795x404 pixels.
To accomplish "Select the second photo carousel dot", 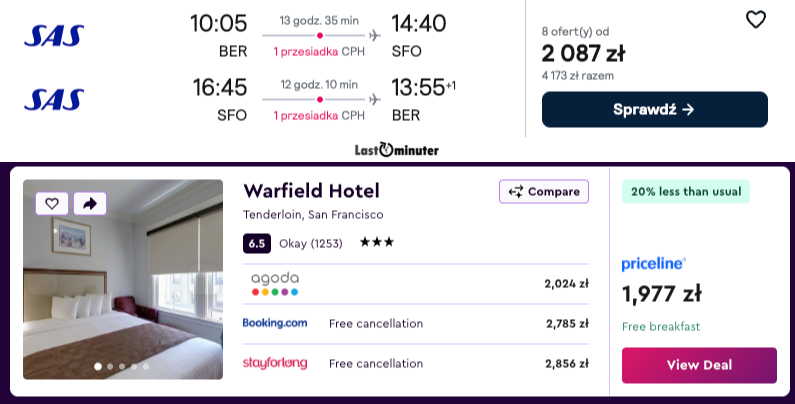I will (x=110, y=367).
